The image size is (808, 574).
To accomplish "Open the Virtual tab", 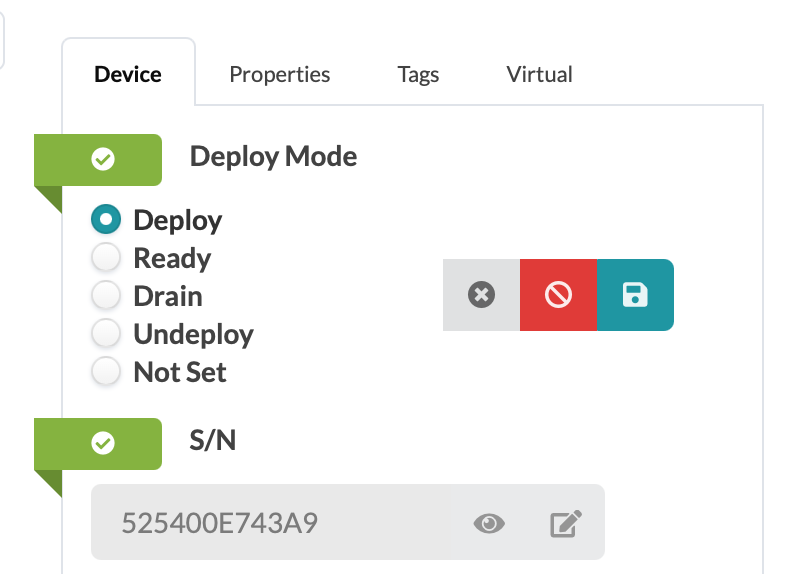I will click(x=539, y=75).
